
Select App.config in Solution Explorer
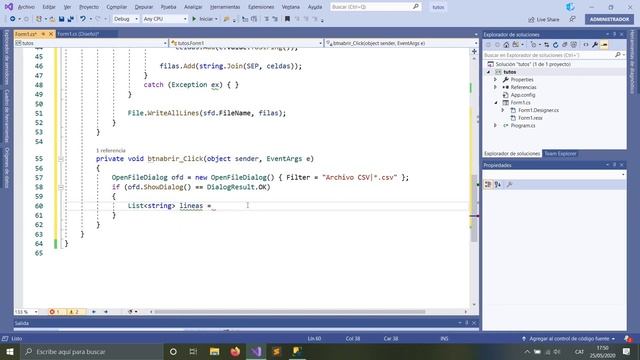coord(522,95)
